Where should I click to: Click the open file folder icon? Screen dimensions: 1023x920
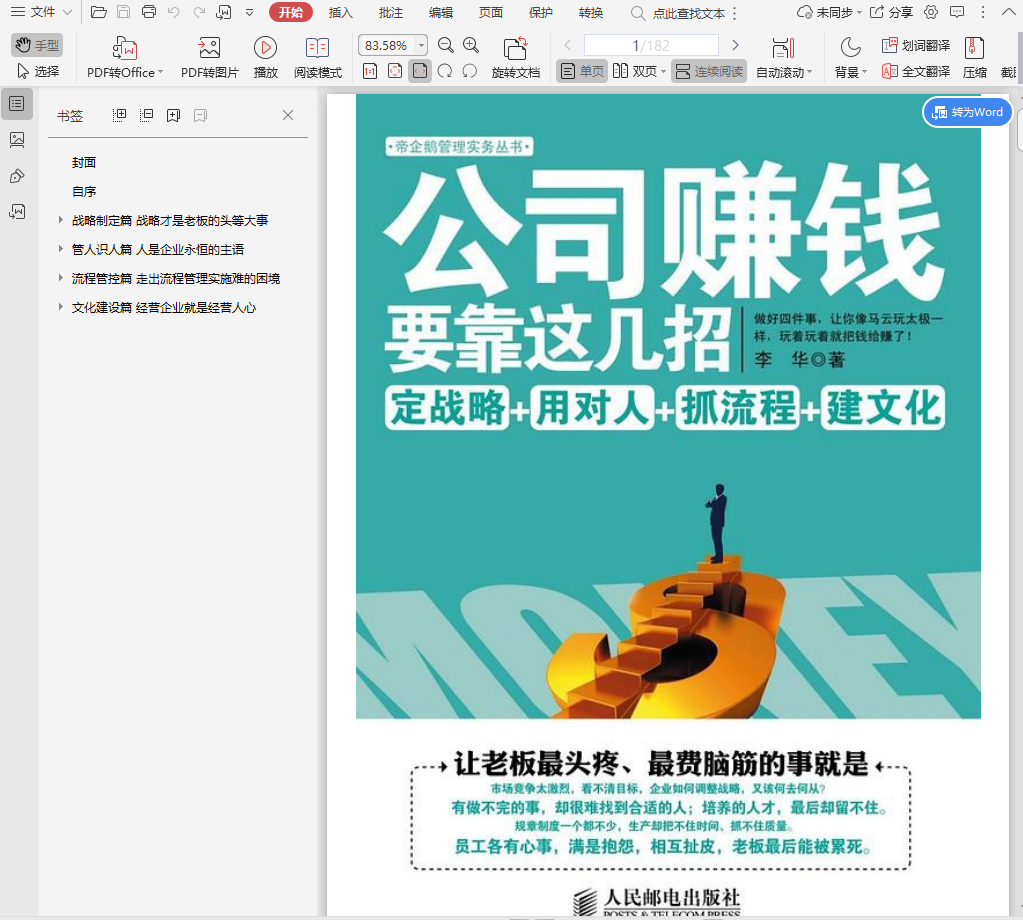[99, 12]
